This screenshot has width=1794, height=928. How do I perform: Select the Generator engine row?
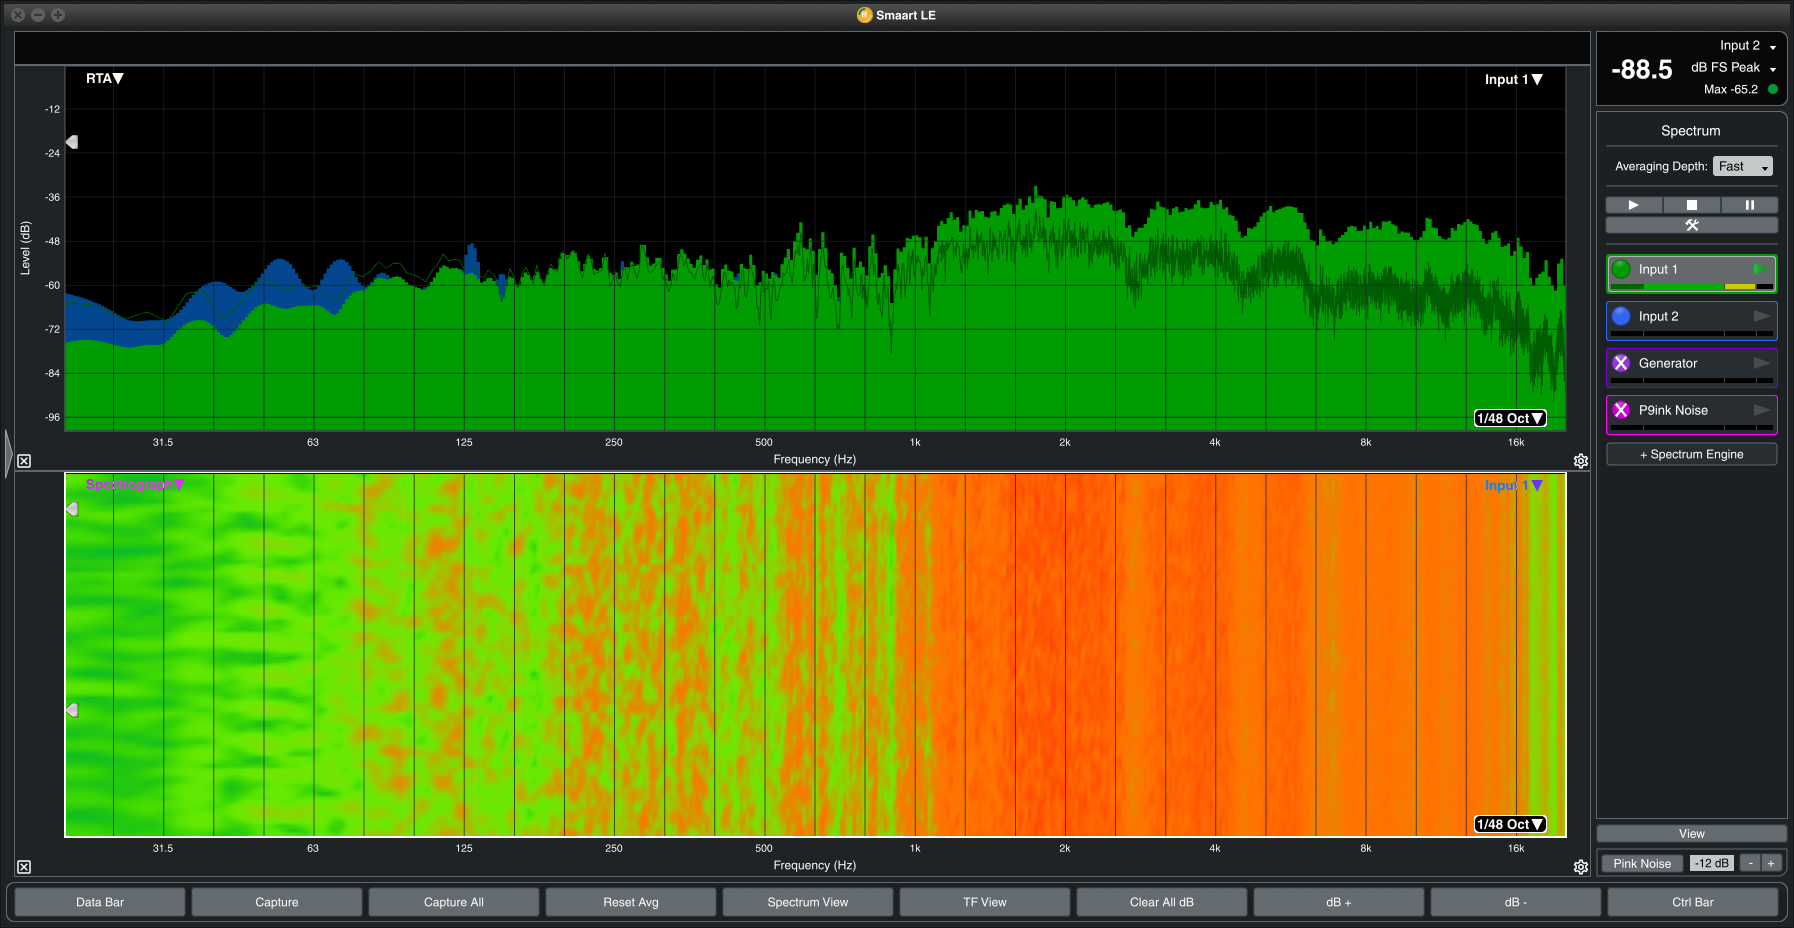click(x=1692, y=368)
